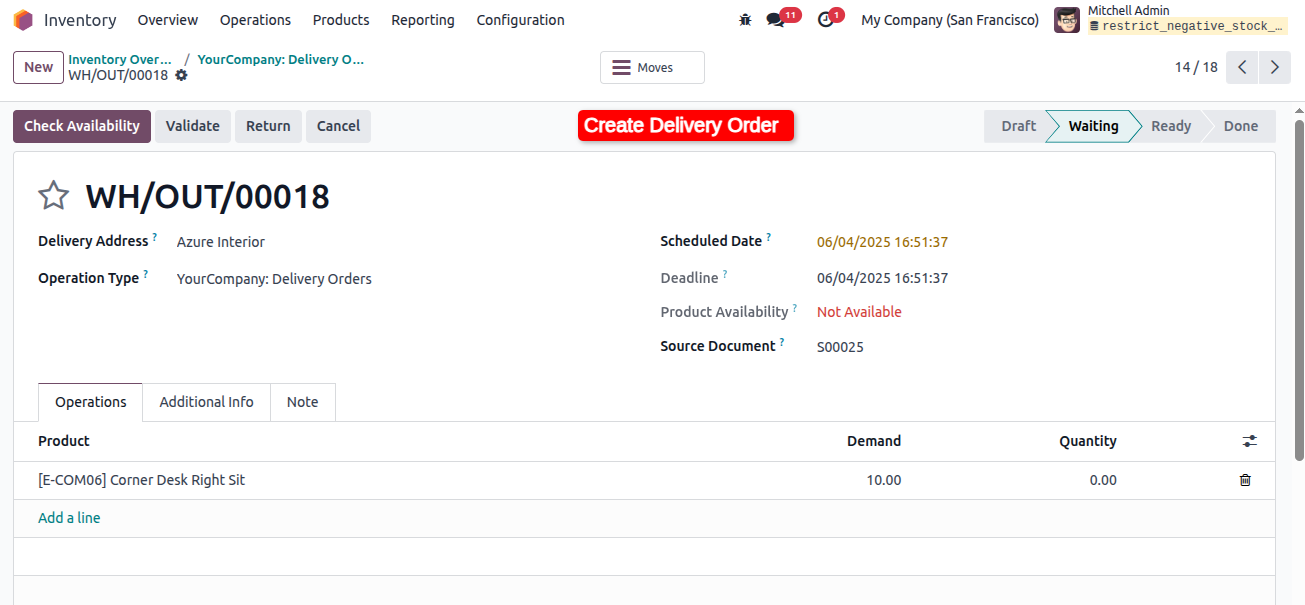This screenshot has width=1305, height=605.
Task: Delete the Corner Desk Right Sit line
Action: coord(1245,480)
